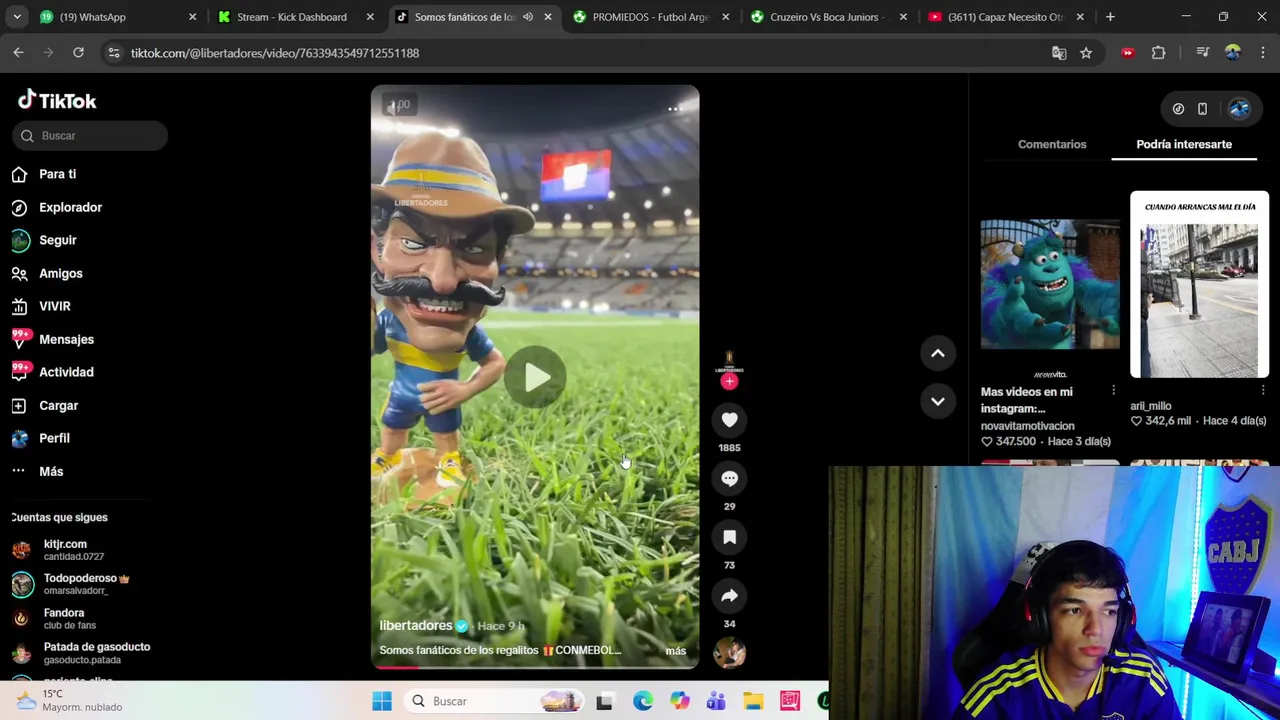The width and height of the screenshot is (1280, 720).
Task: Go to the Para ti feed
Action: (x=57, y=174)
